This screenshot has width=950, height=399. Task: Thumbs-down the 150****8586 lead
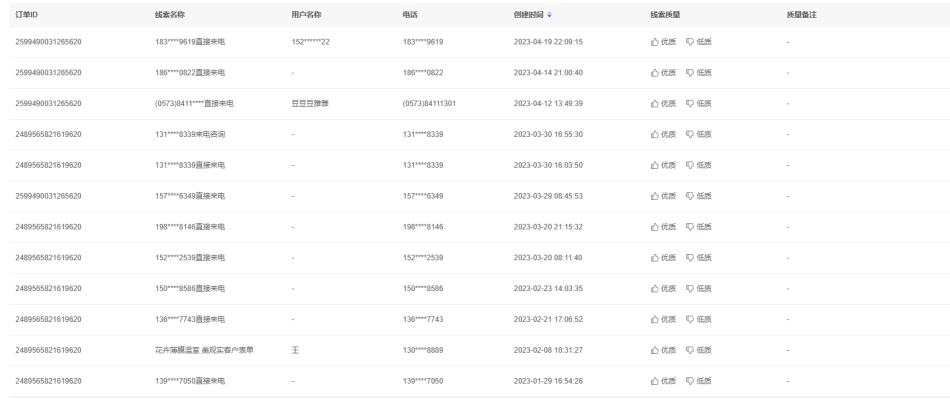pos(699,289)
